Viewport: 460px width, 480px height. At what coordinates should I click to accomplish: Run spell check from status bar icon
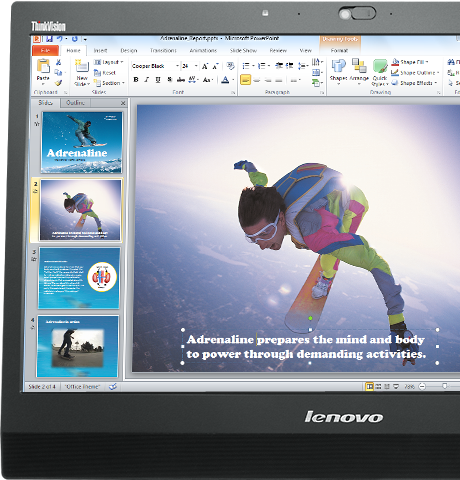pyautogui.click(x=113, y=387)
